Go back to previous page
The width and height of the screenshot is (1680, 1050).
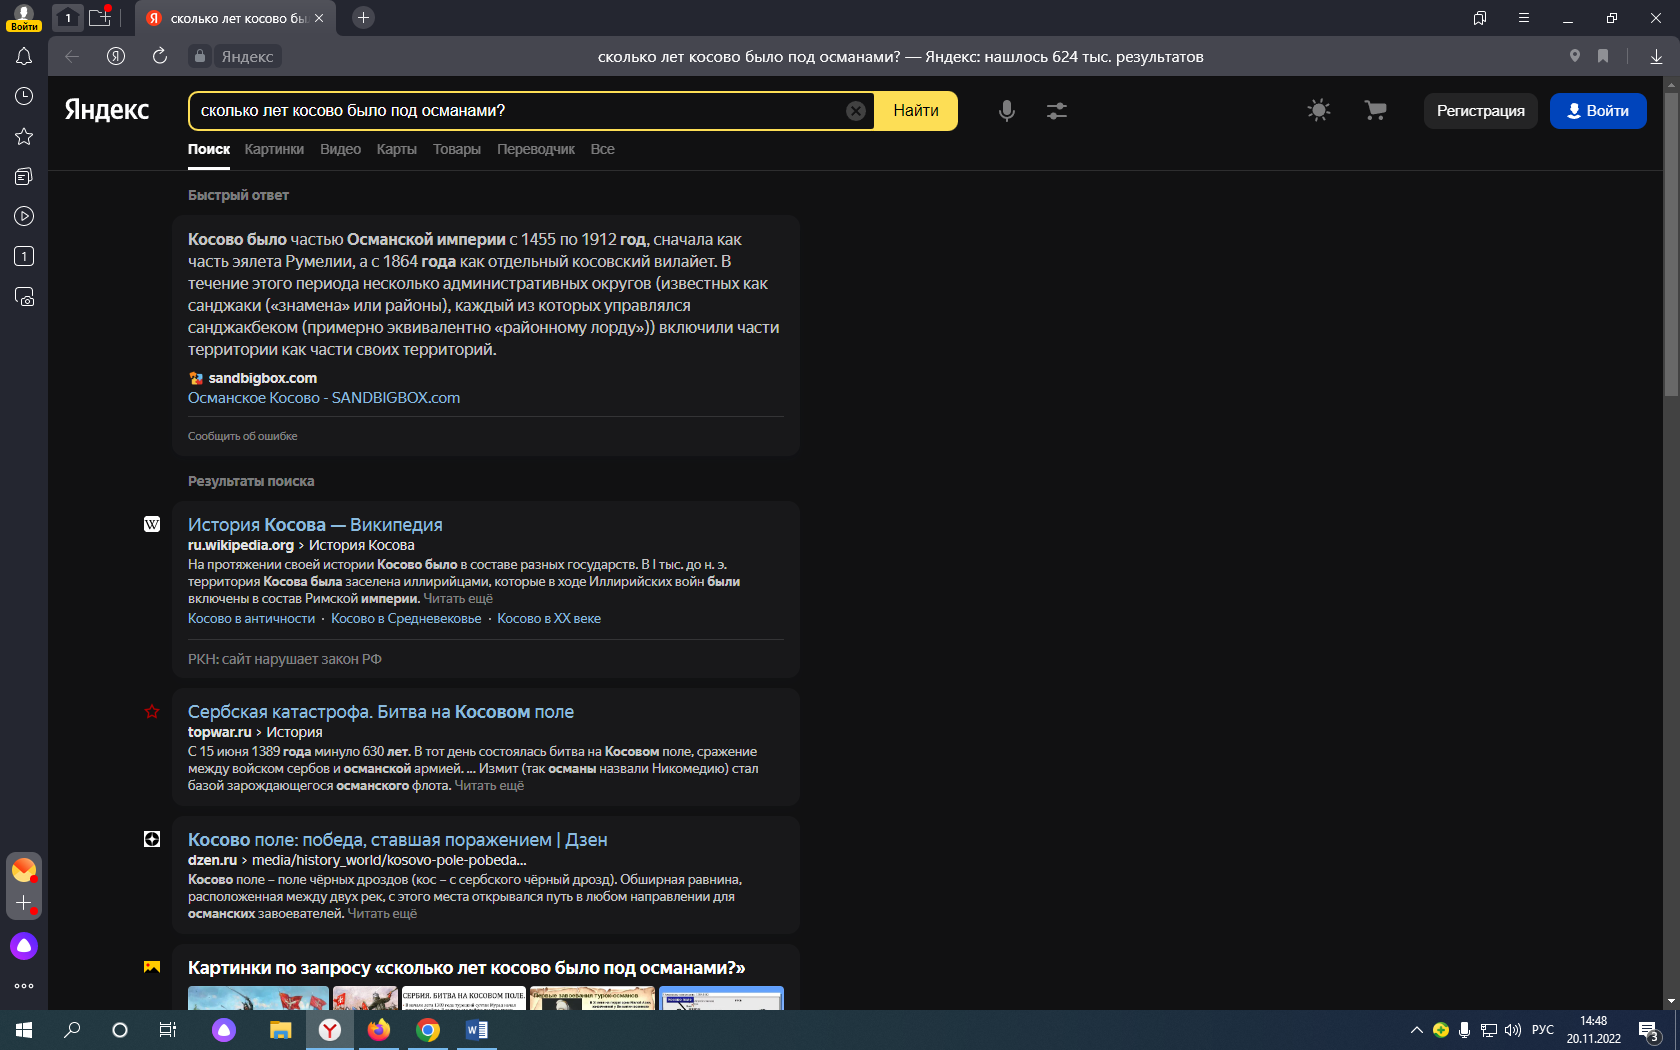(x=72, y=56)
